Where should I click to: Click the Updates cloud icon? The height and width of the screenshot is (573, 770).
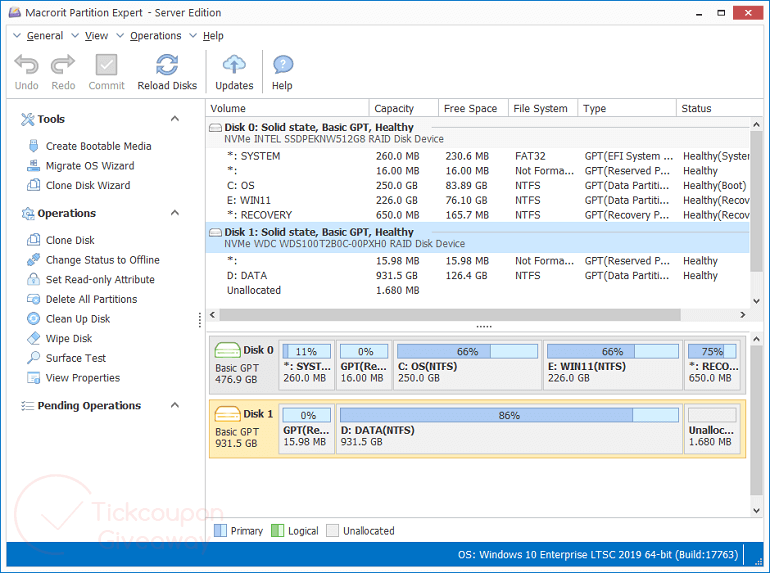[x=234, y=66]
